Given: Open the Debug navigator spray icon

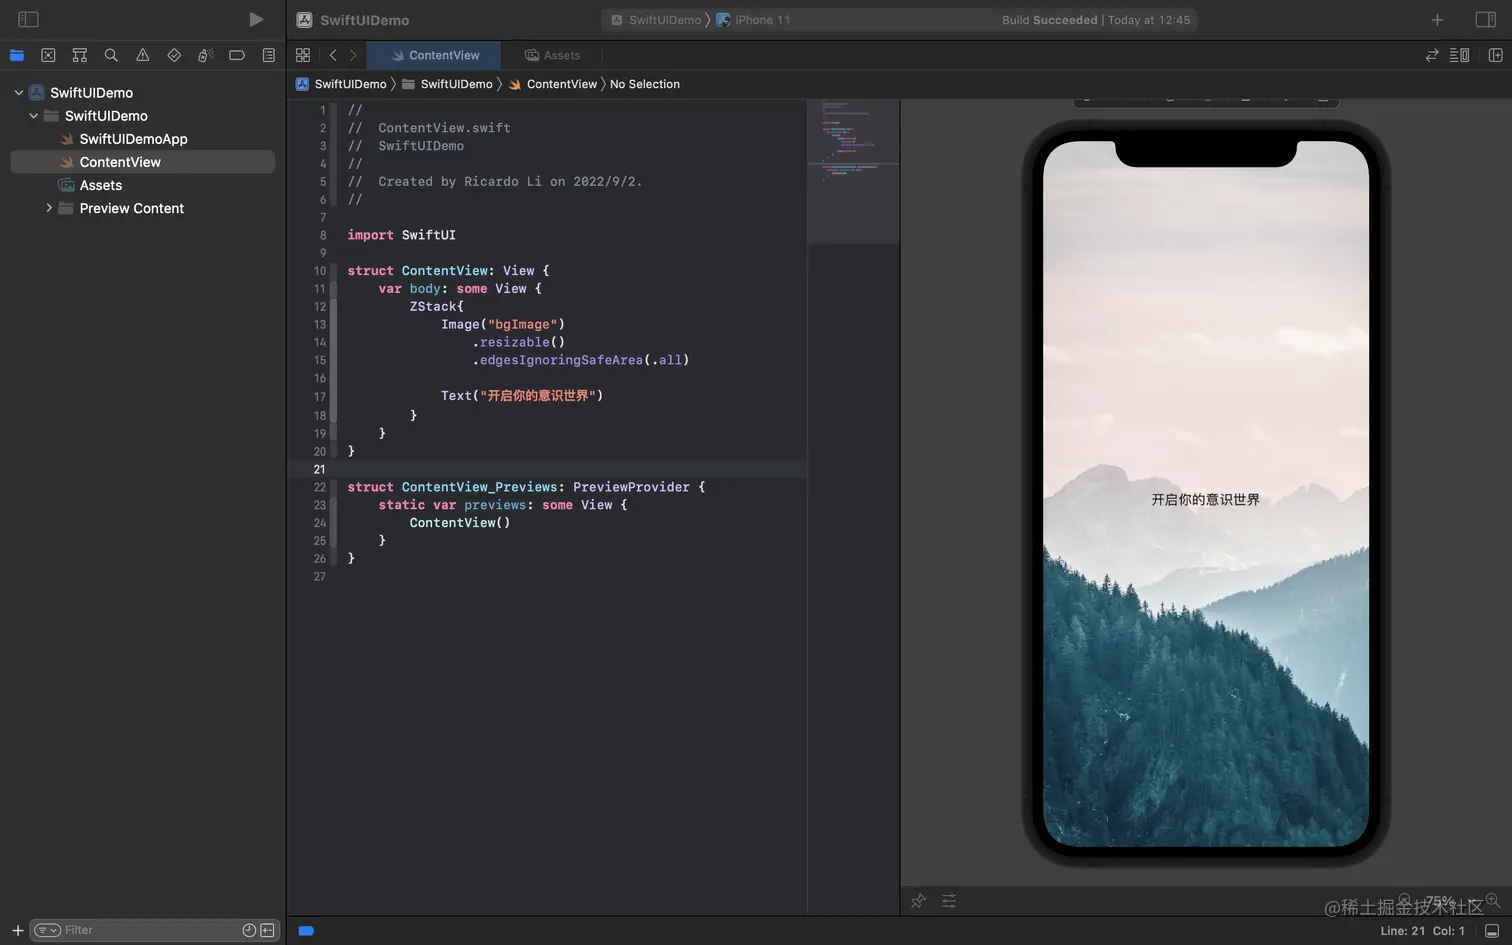Looking at the screenshot, I should [205, 55].
